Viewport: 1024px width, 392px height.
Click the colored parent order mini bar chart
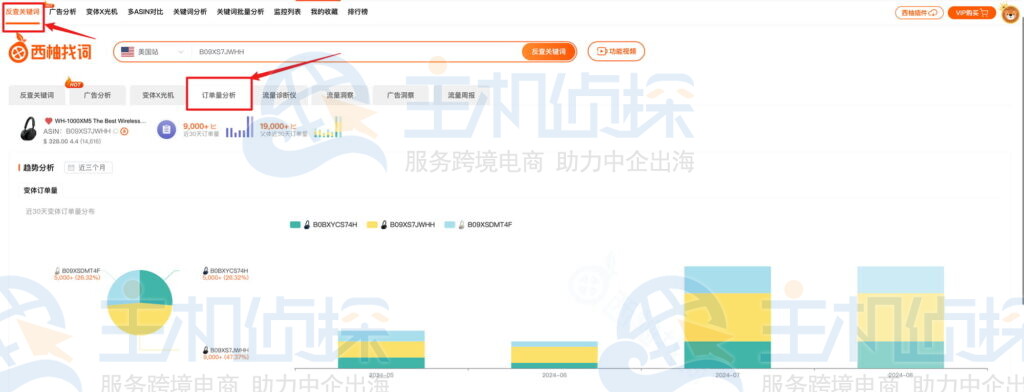327,127
